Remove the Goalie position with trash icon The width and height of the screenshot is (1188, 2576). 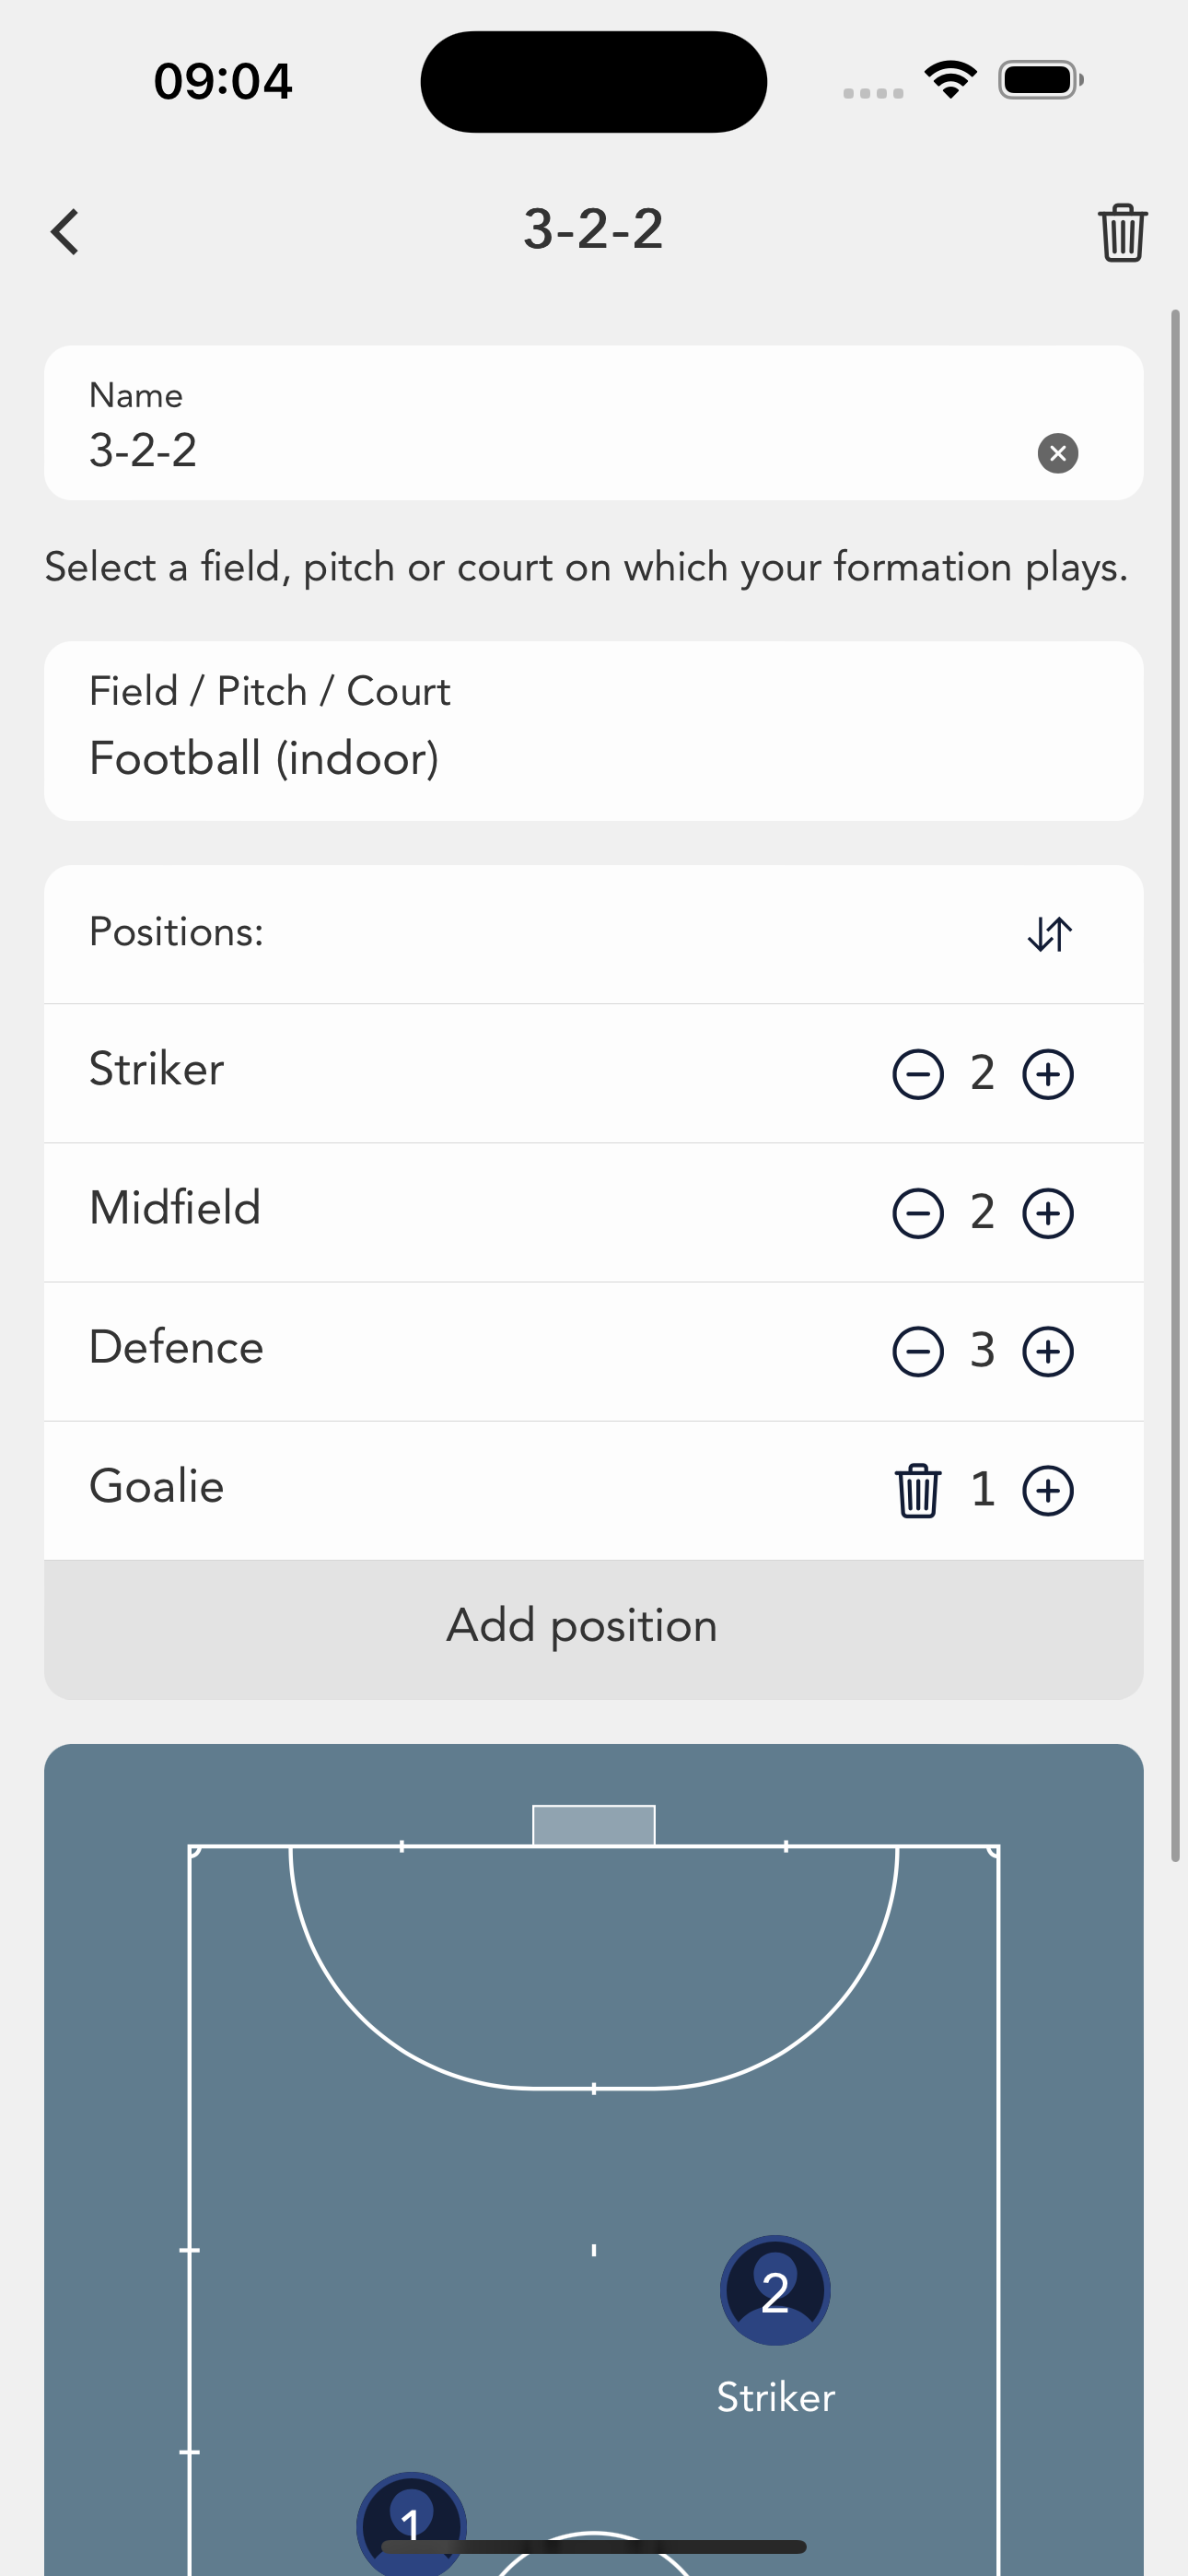pos(917,1491)
